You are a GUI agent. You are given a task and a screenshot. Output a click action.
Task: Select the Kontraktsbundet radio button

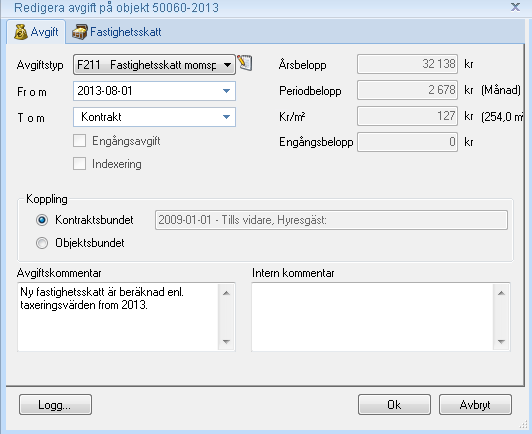coord(42,220)
